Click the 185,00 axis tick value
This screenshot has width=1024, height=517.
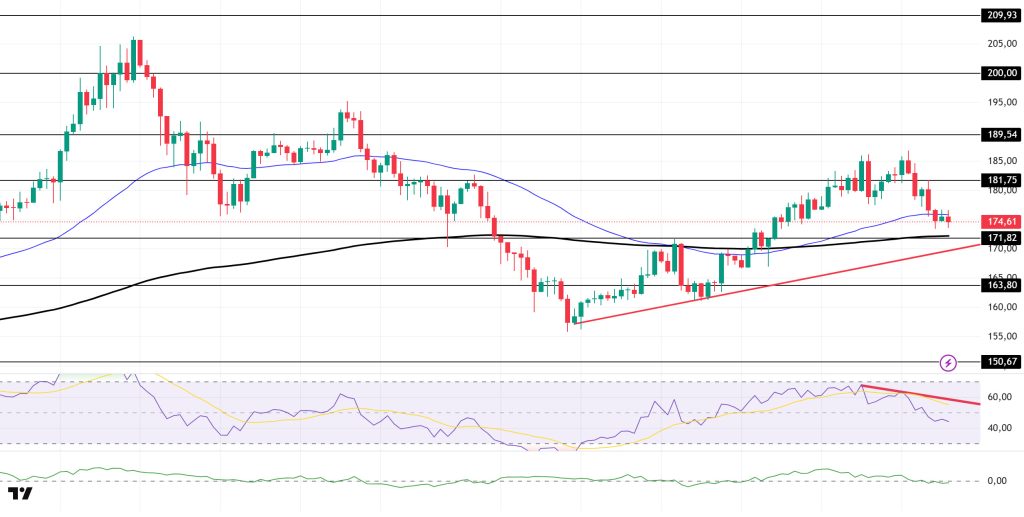tap(1000, 161)
